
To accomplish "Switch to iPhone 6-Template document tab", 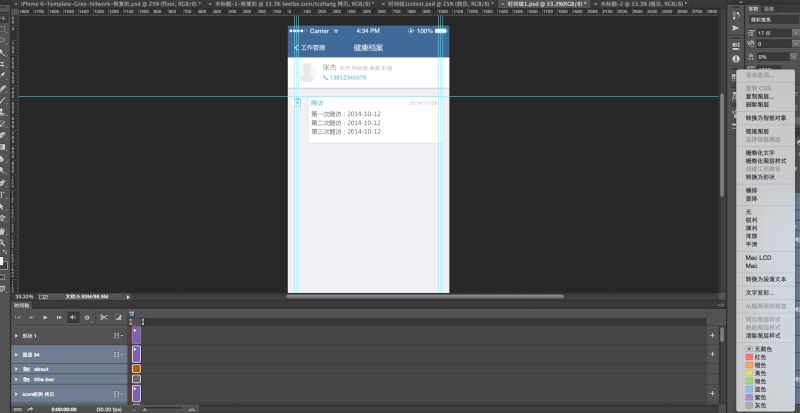I will (110, 3).
